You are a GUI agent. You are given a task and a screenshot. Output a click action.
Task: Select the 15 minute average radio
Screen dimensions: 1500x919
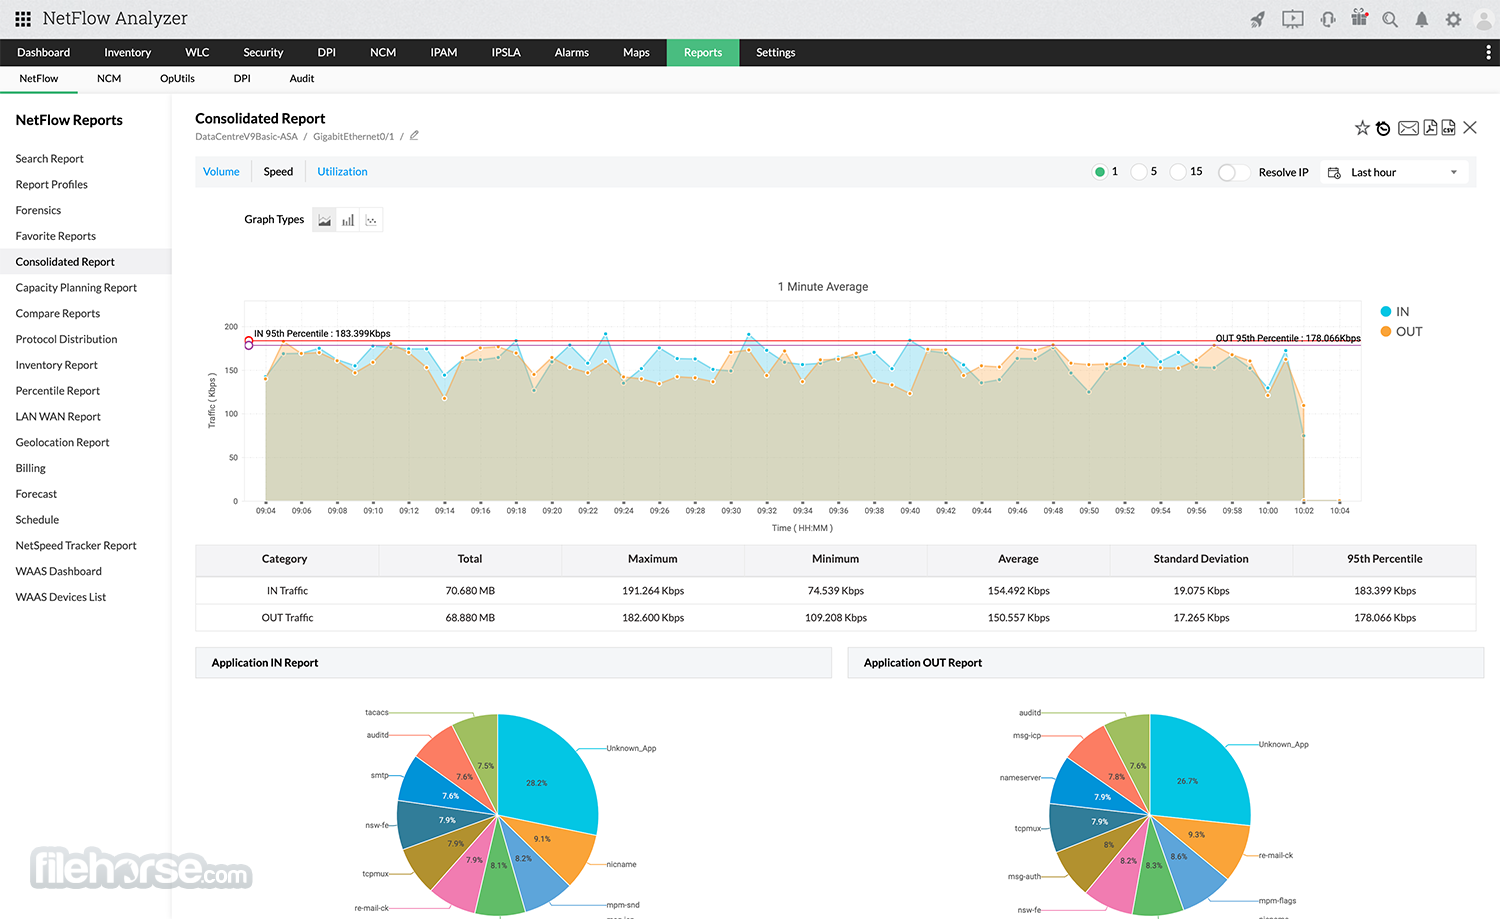point(1178,172)
